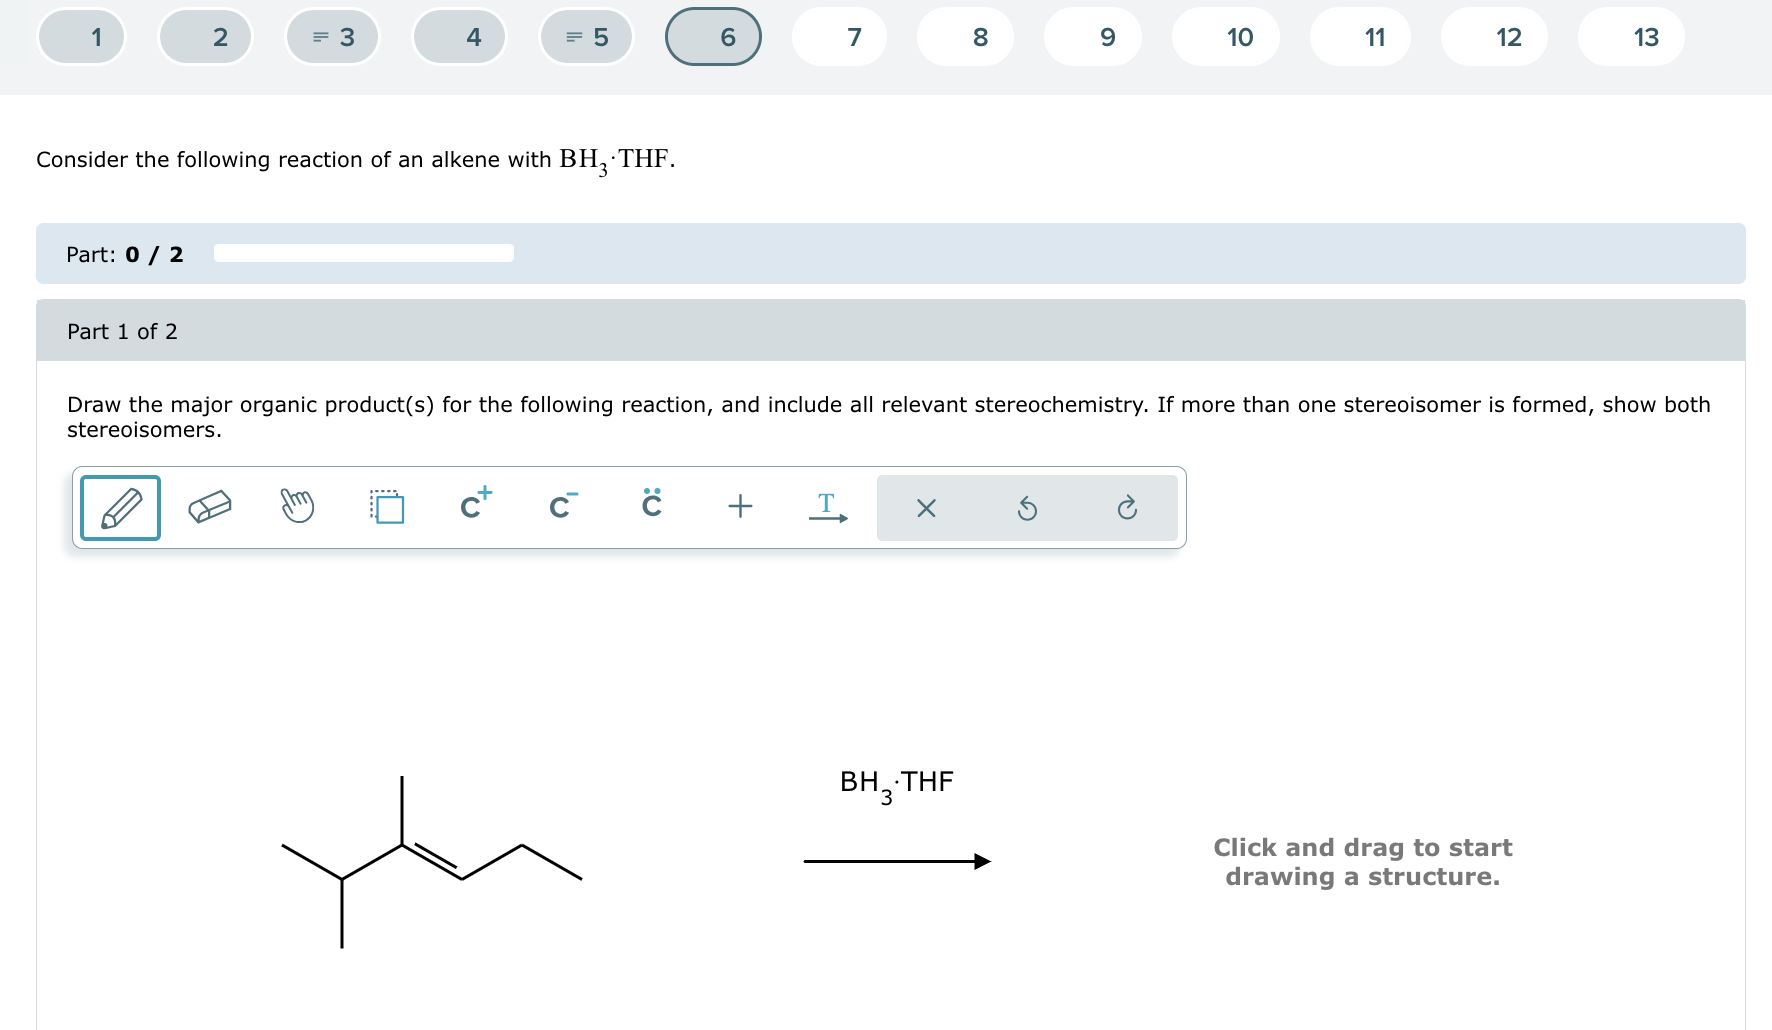
Task: Add negative charge with C- tool
Action: point(563,506)
